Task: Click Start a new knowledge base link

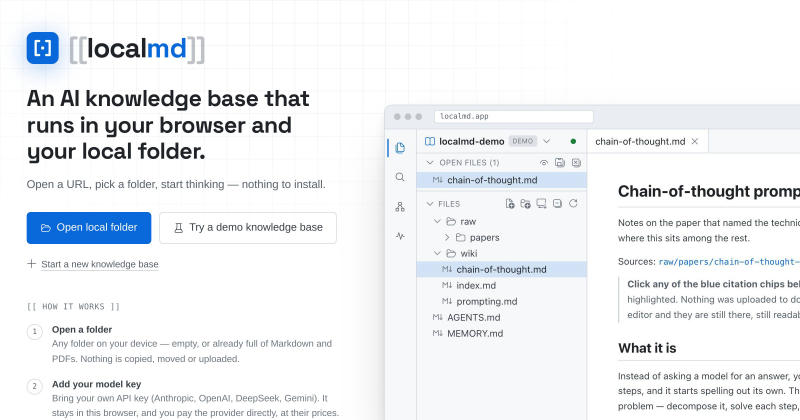Action: coord(99,264)
